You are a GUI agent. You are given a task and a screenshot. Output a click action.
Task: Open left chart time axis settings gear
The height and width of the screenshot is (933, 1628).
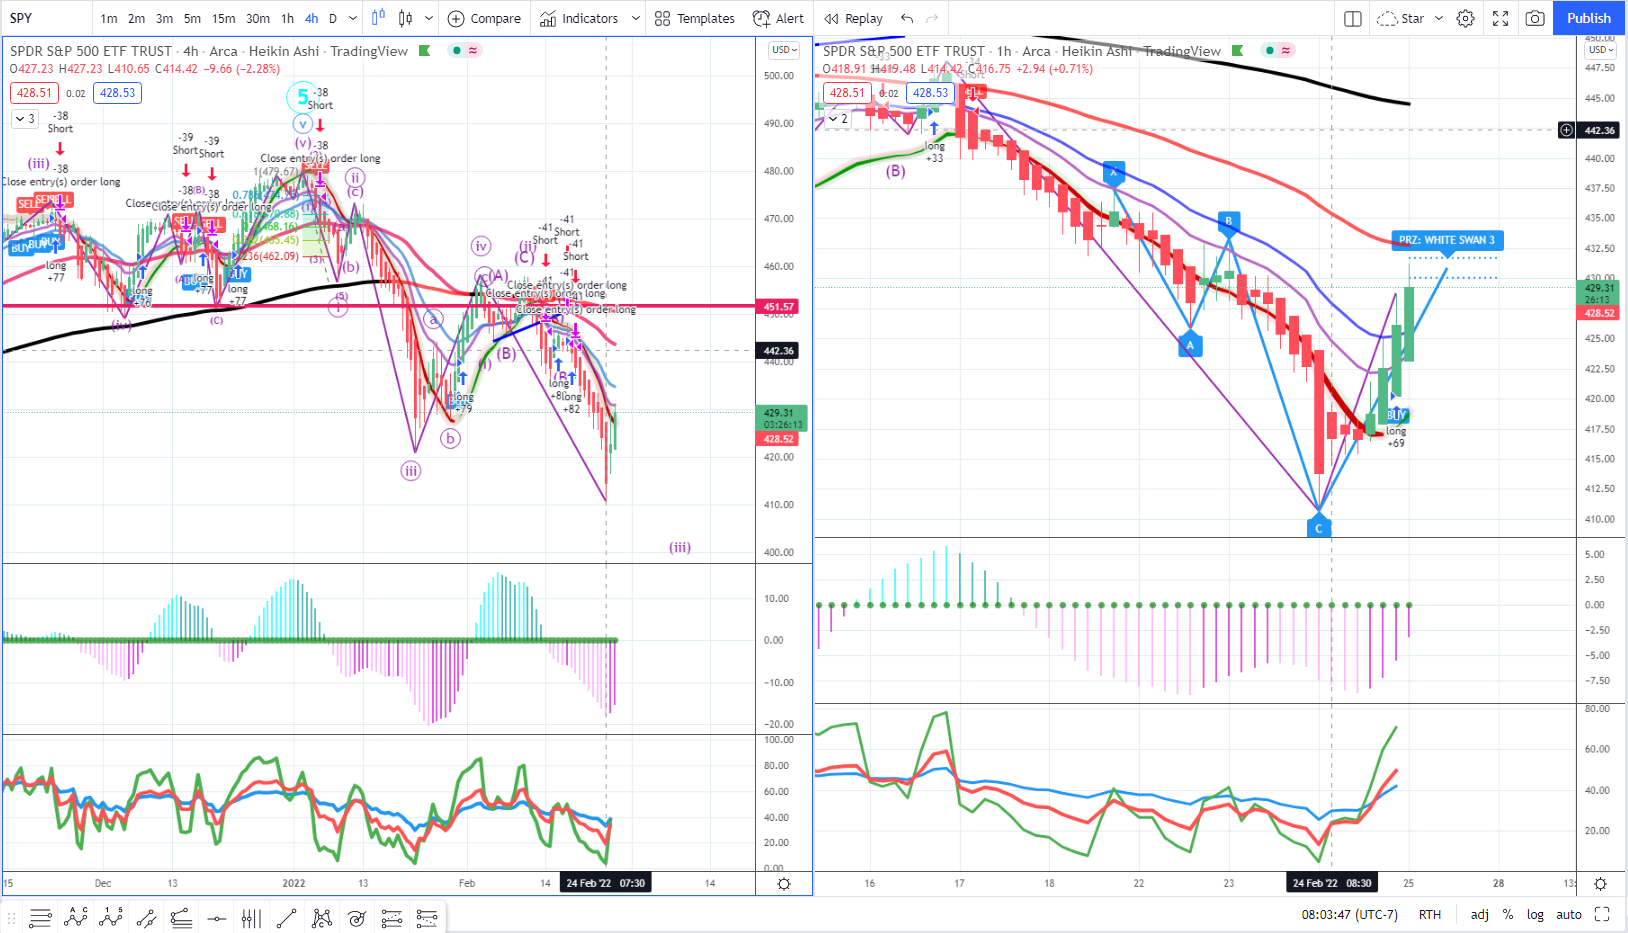click(x=784, y=884)
